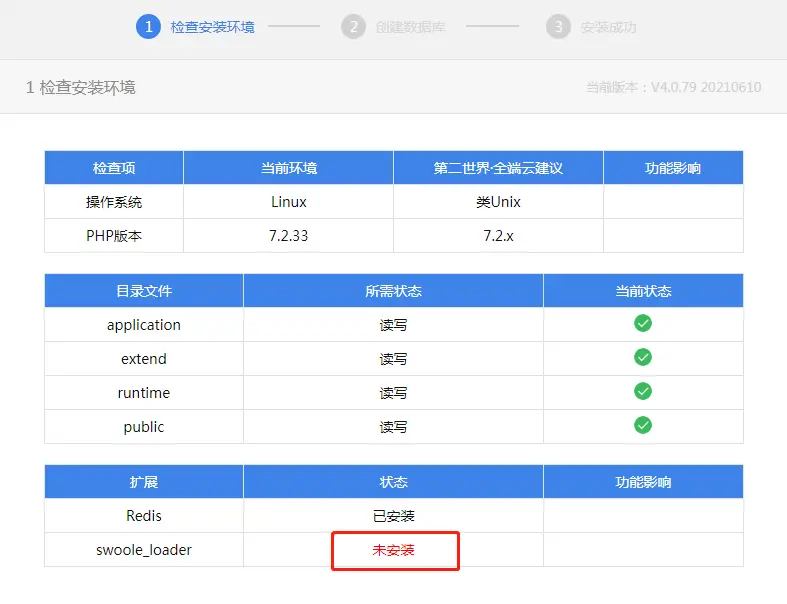Click step 2 circle icon in wizard
Image resolution: width=787 pixels, height=604 pixels.
[x=353, y=27]
